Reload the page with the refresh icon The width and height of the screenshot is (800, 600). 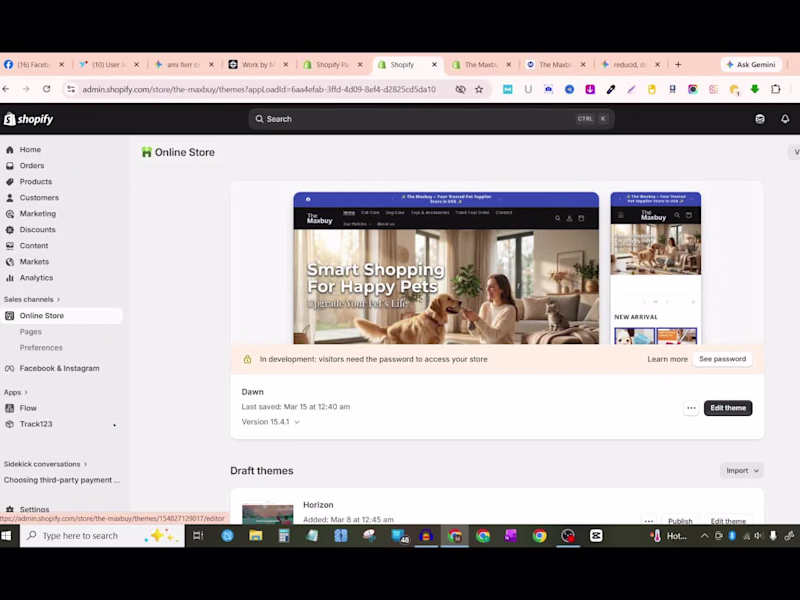click(46, 89)
